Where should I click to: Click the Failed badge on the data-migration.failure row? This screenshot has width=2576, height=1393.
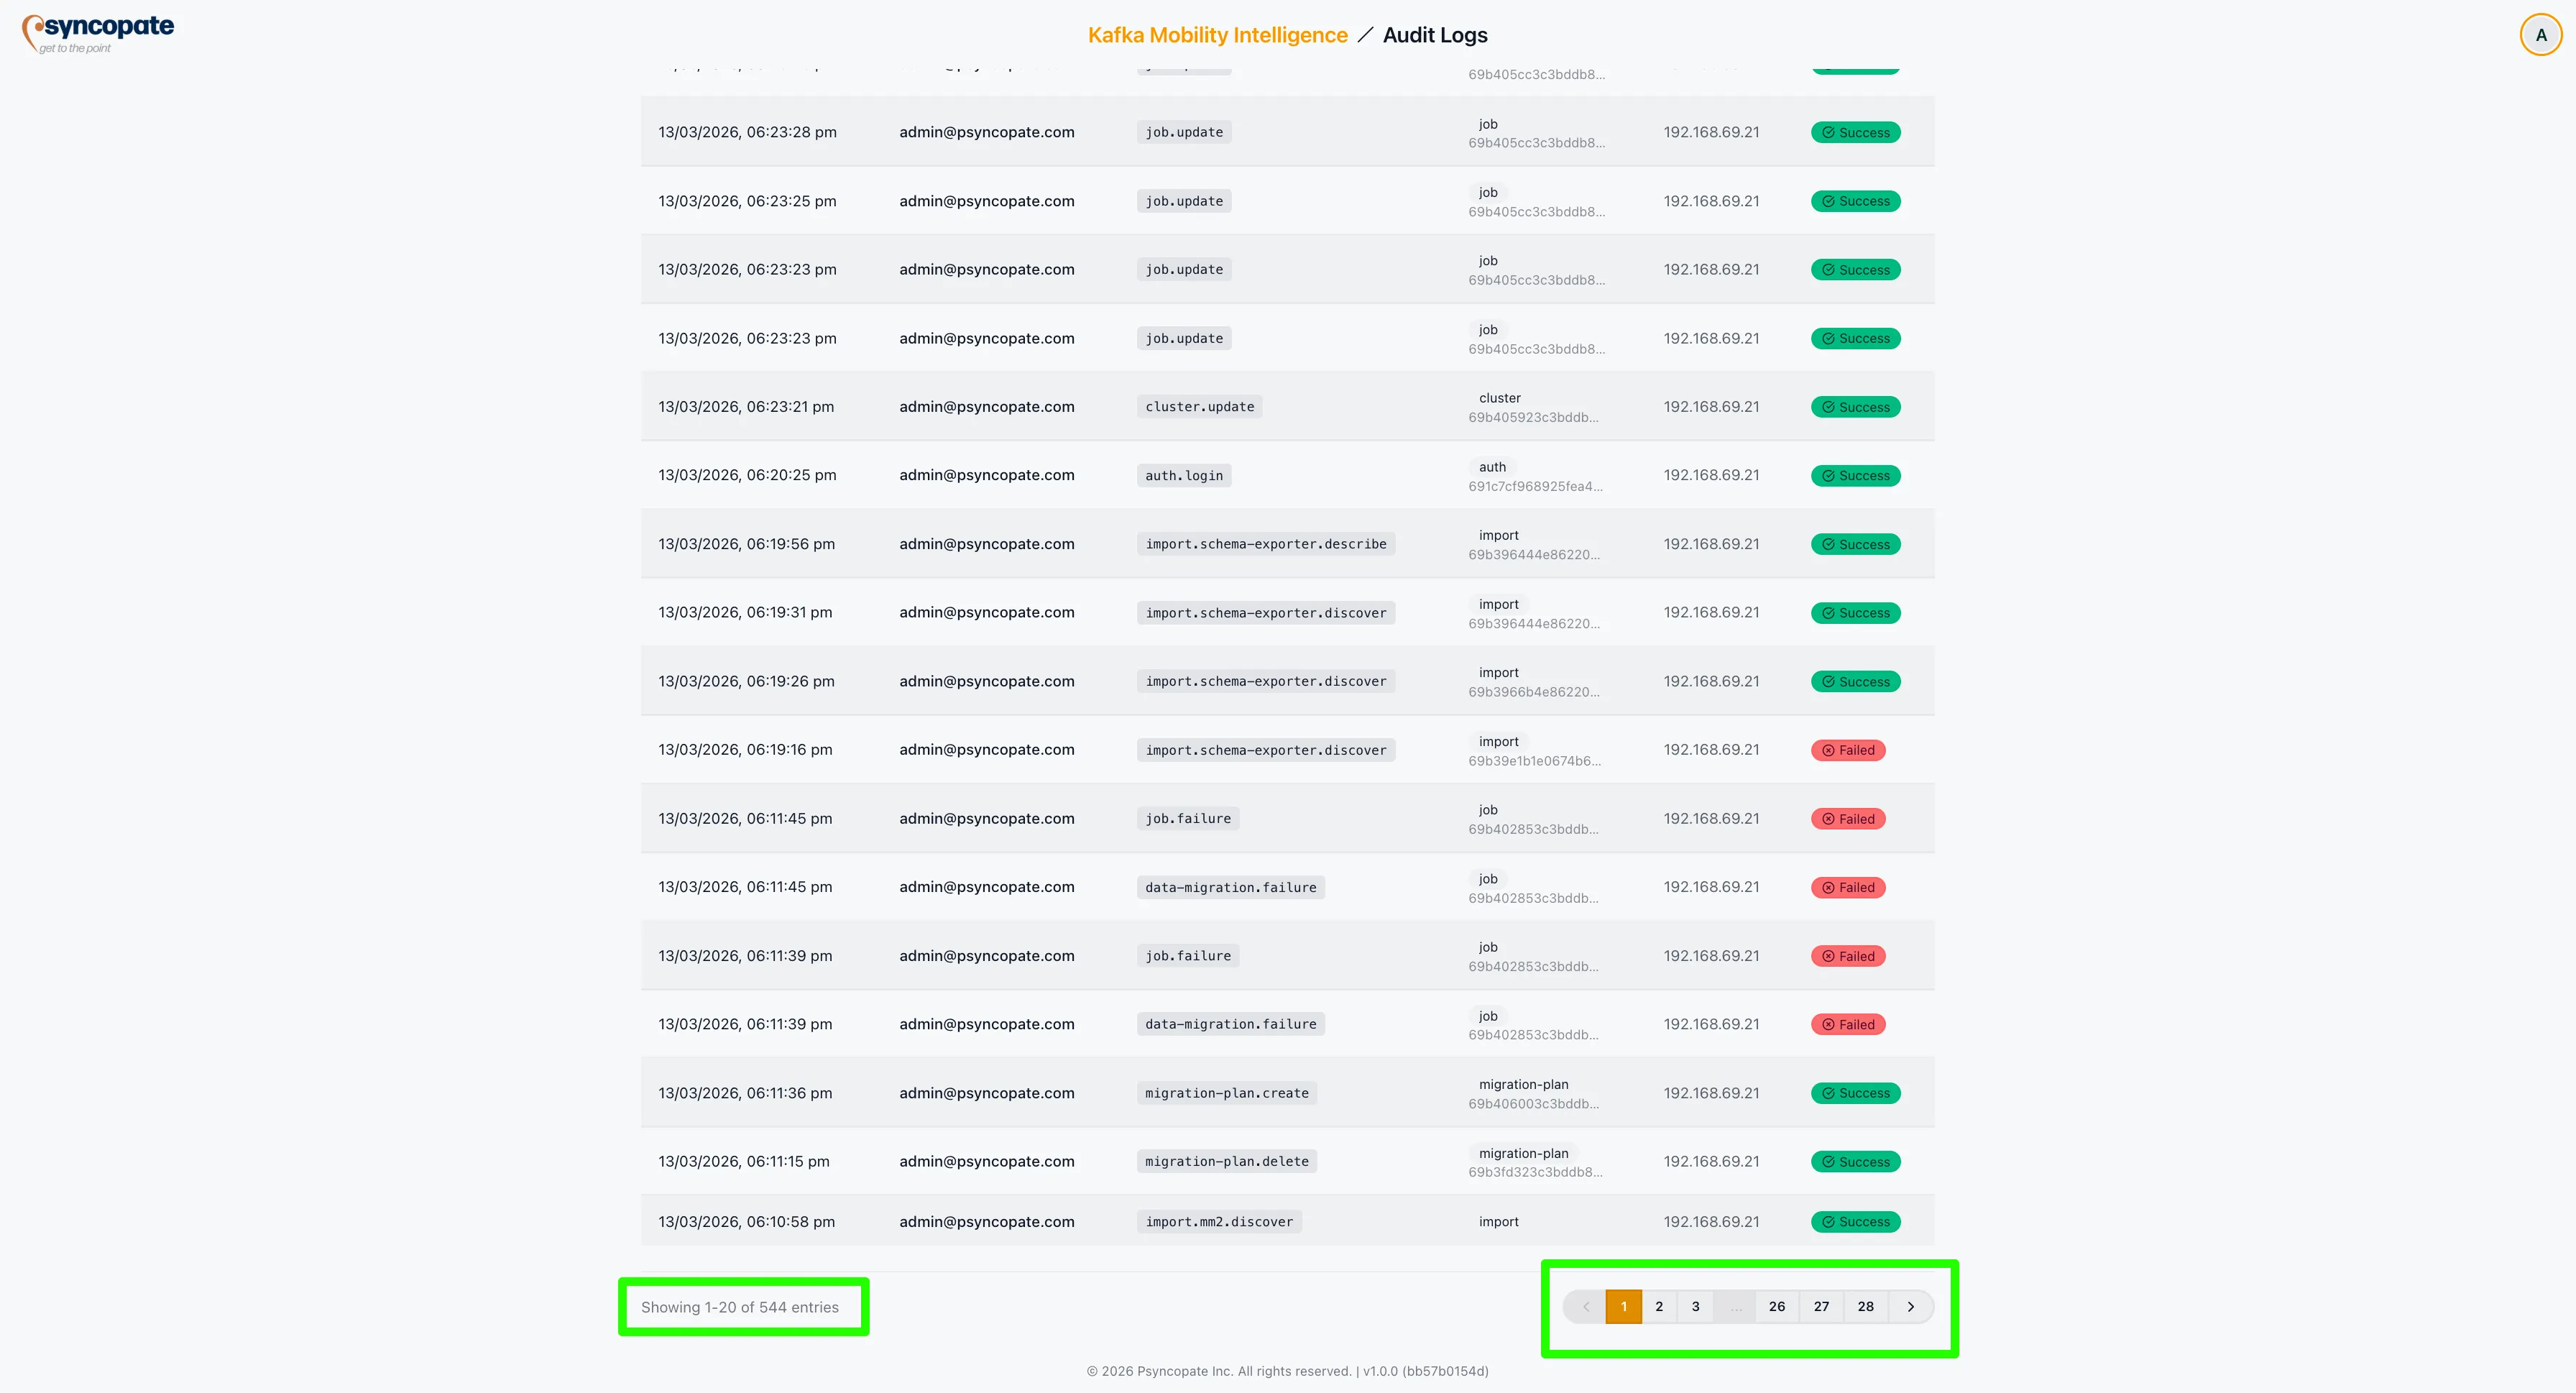coord(1847,887)
